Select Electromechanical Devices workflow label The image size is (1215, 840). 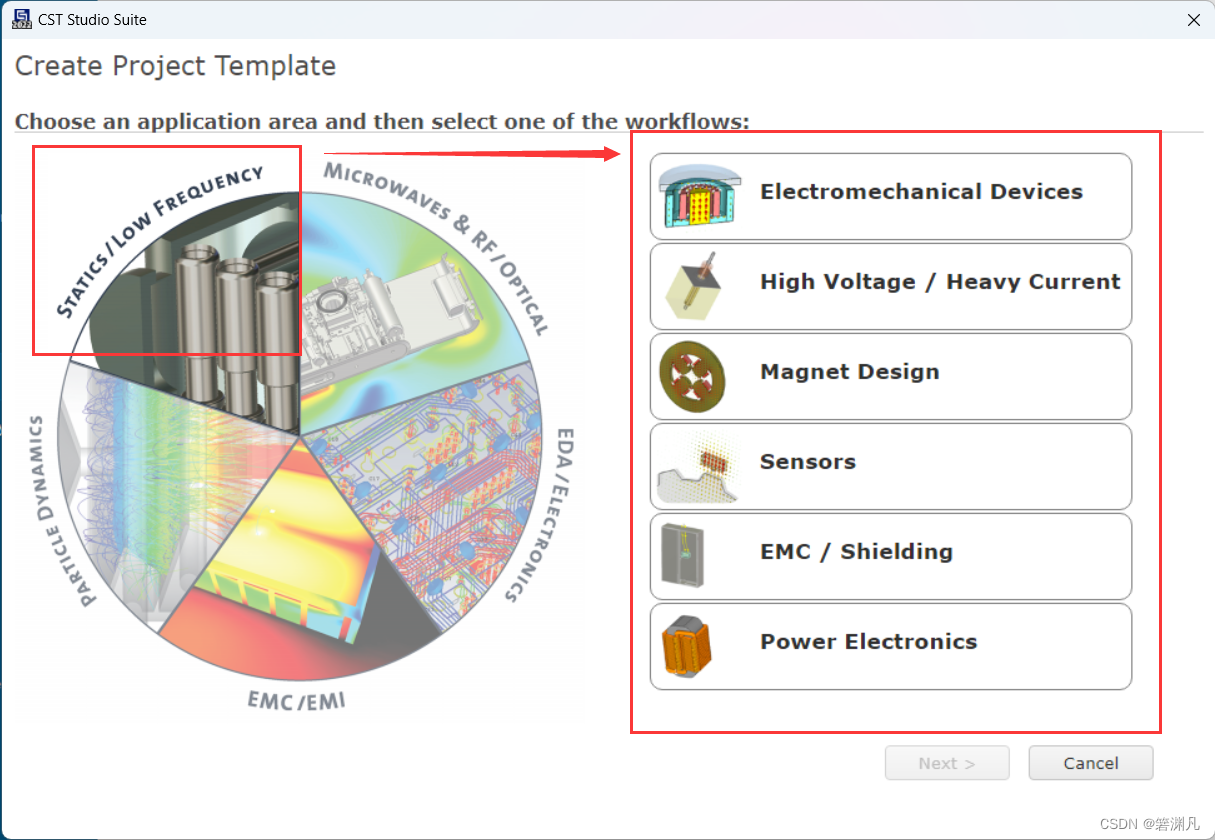(x=921, y=192)
